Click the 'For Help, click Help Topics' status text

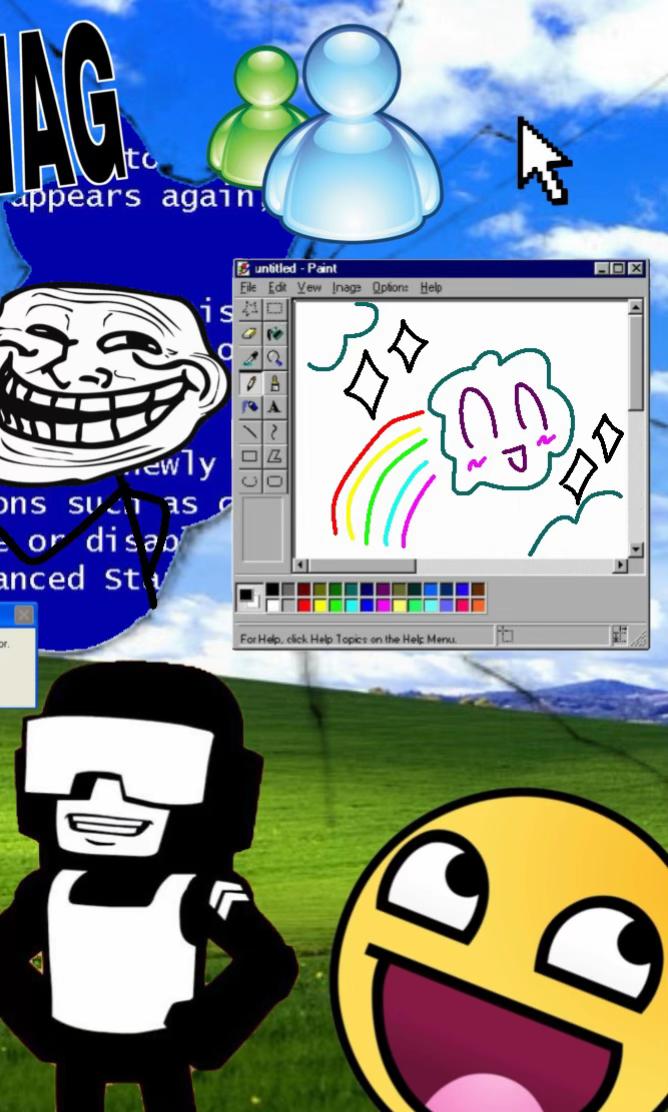348,639
